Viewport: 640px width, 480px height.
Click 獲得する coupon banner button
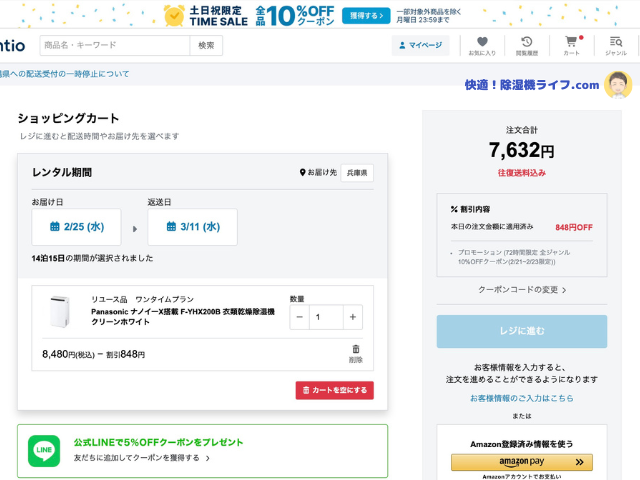click(x=365, y=15)
